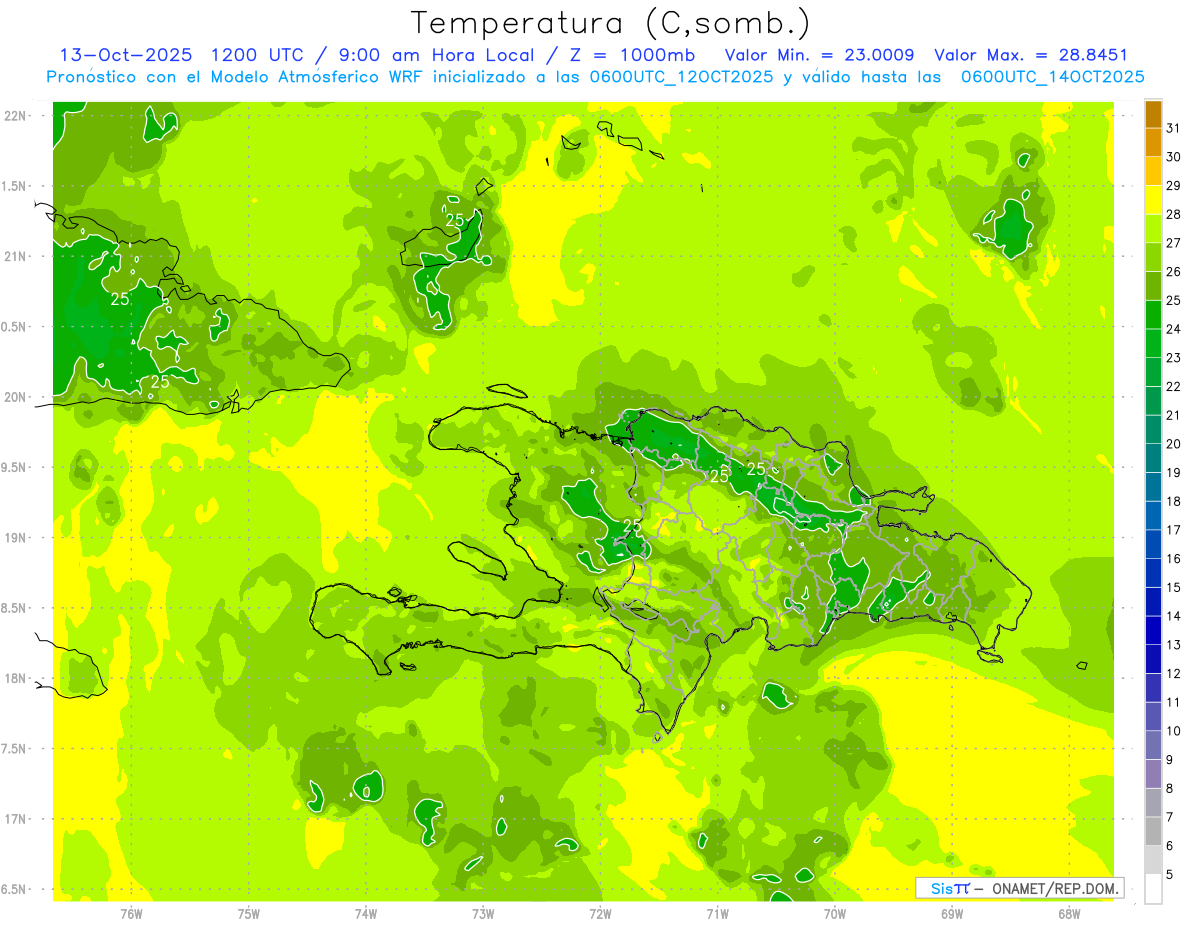
Task: Click the "71W" longitude axis label
Action: tap(717, 914)
